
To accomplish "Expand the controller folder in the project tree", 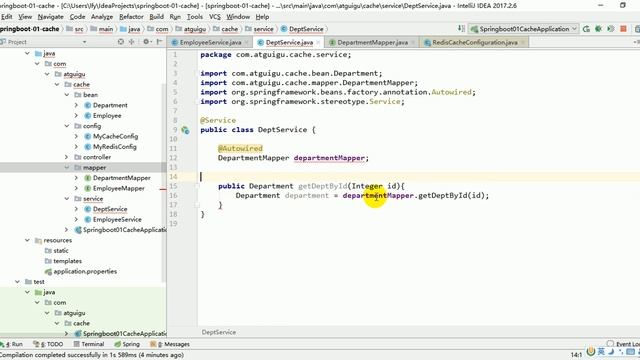I will point(67,157).
